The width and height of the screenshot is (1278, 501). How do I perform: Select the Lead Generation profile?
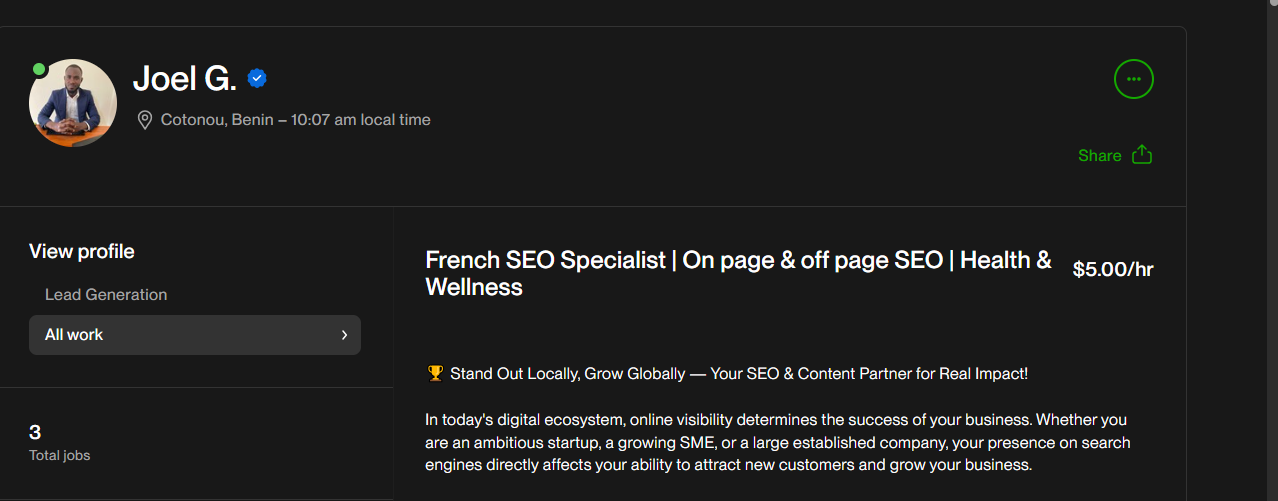[106, 295]
